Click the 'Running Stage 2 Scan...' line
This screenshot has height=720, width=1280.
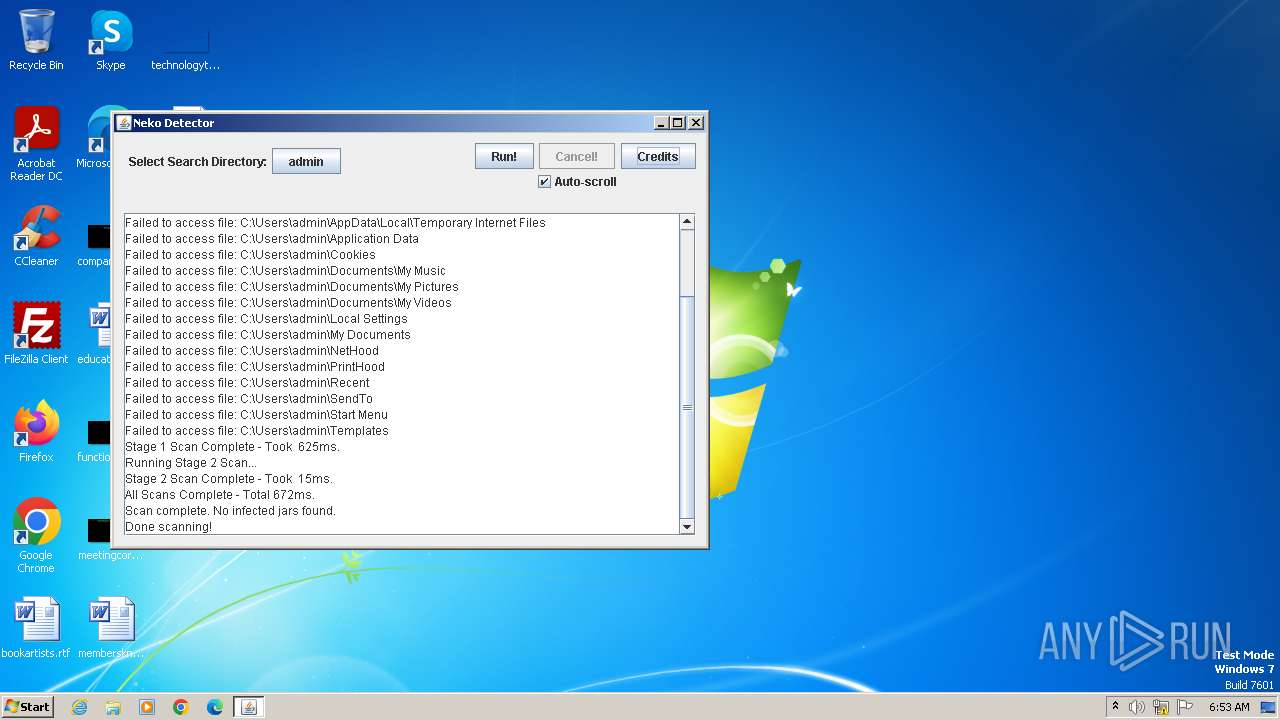coord(190,463)
